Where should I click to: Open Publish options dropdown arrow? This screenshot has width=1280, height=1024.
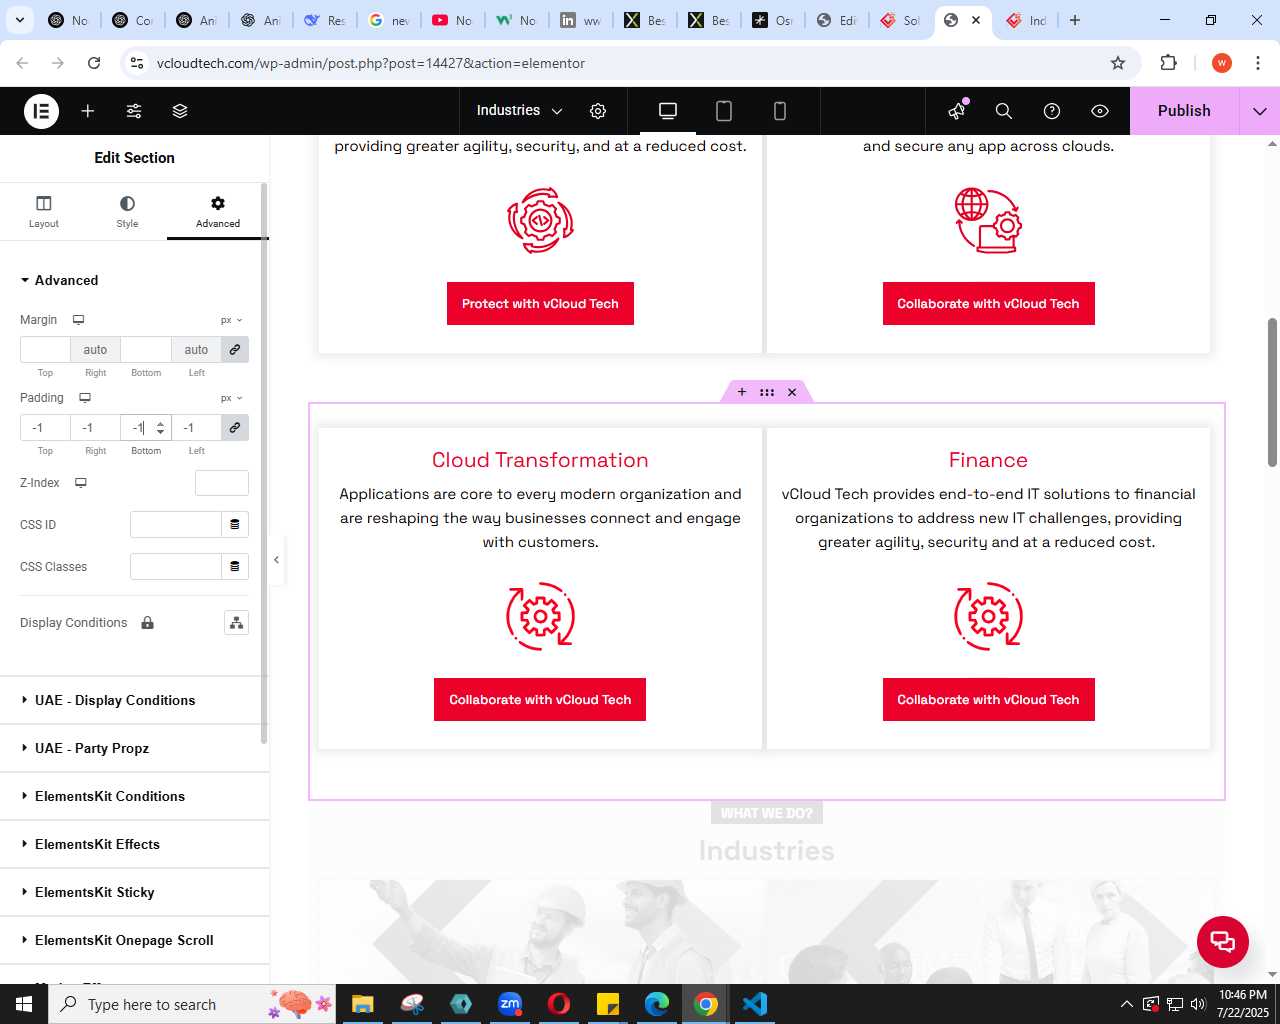tap(1260, 111)
